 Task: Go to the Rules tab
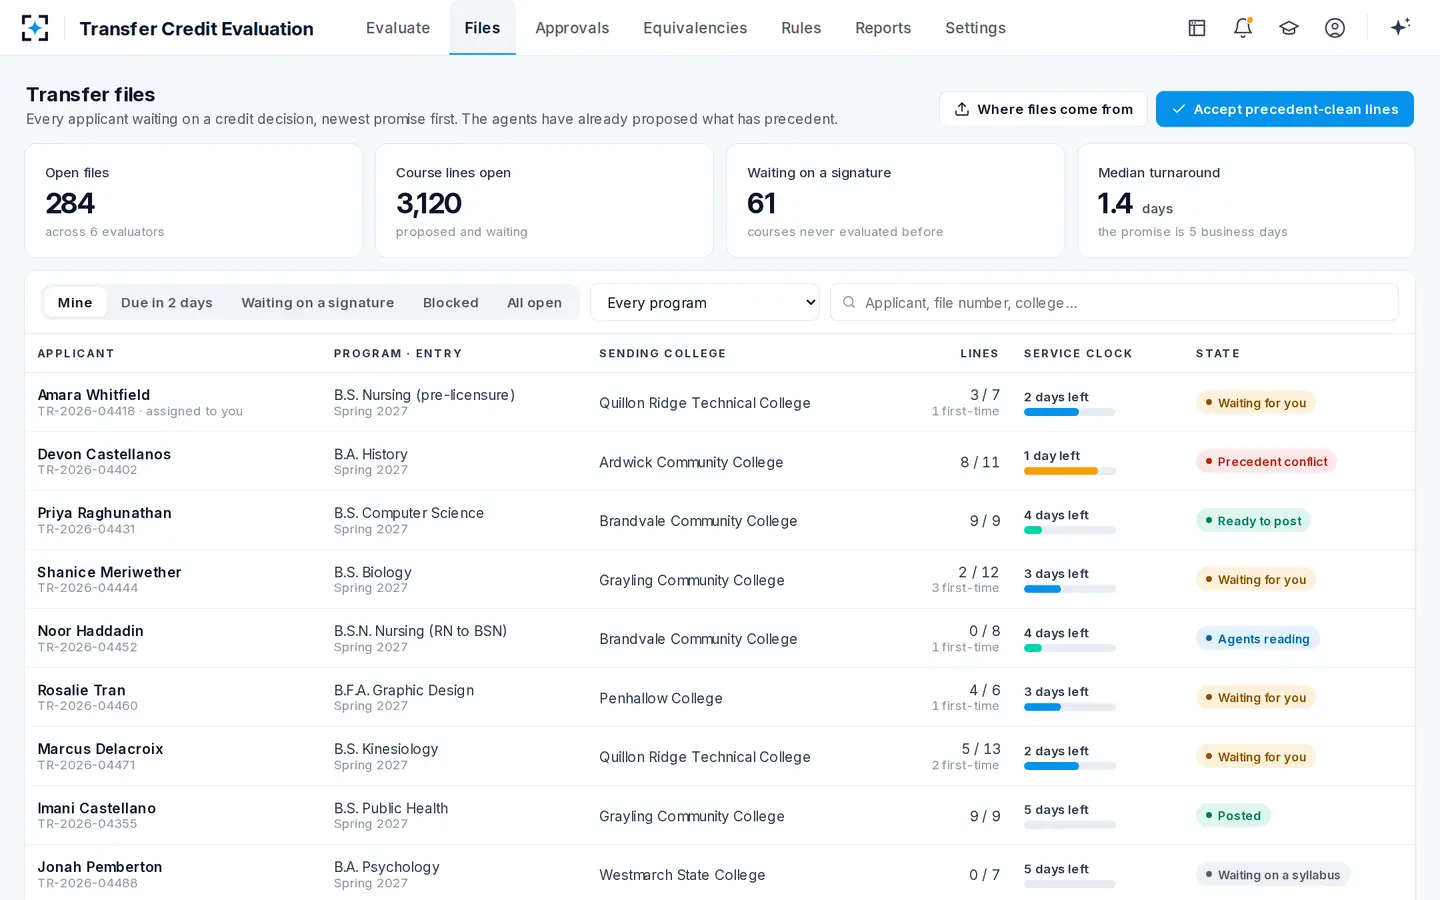tap(801, 28)
